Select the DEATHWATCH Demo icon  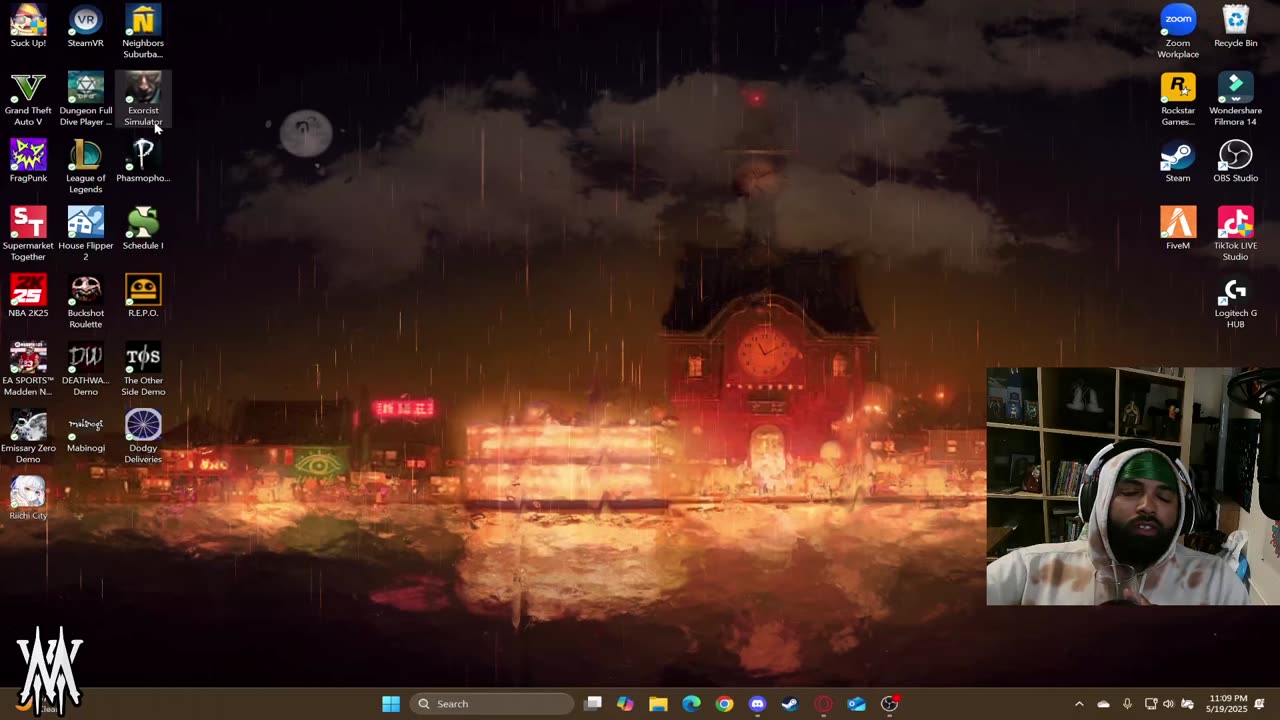click(x=85, y=369)
